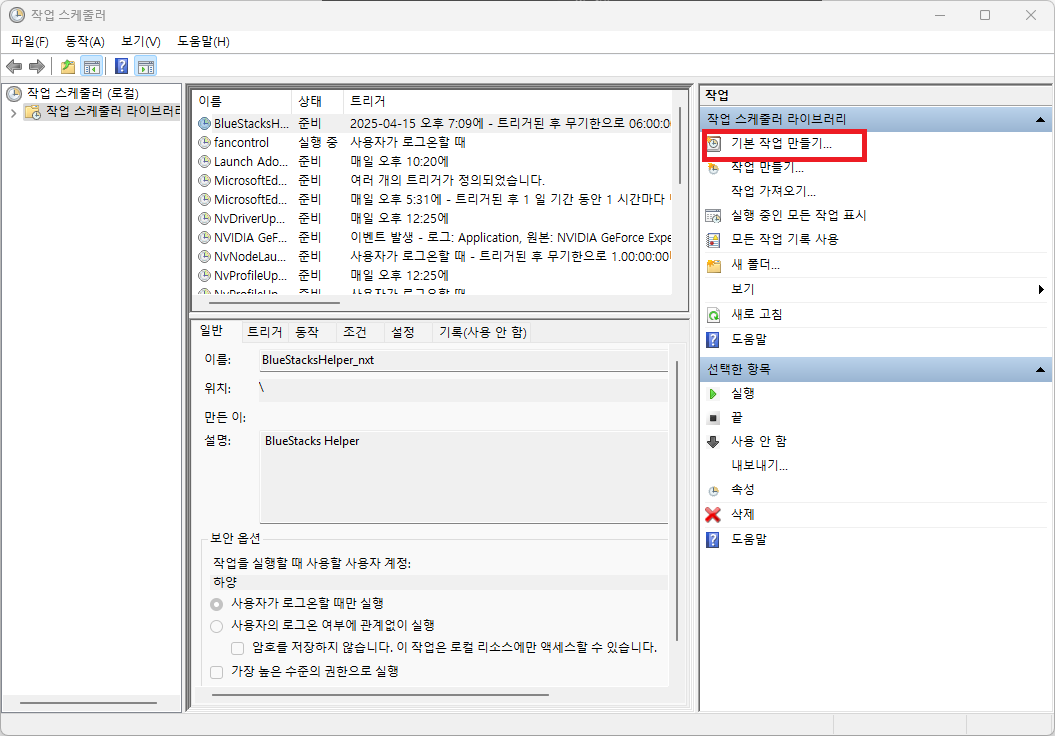Expand 작업 스케줄러 라이브러리 tree node chevron
This screenshot has width=1055, height=736.
[x=13, y=113]
